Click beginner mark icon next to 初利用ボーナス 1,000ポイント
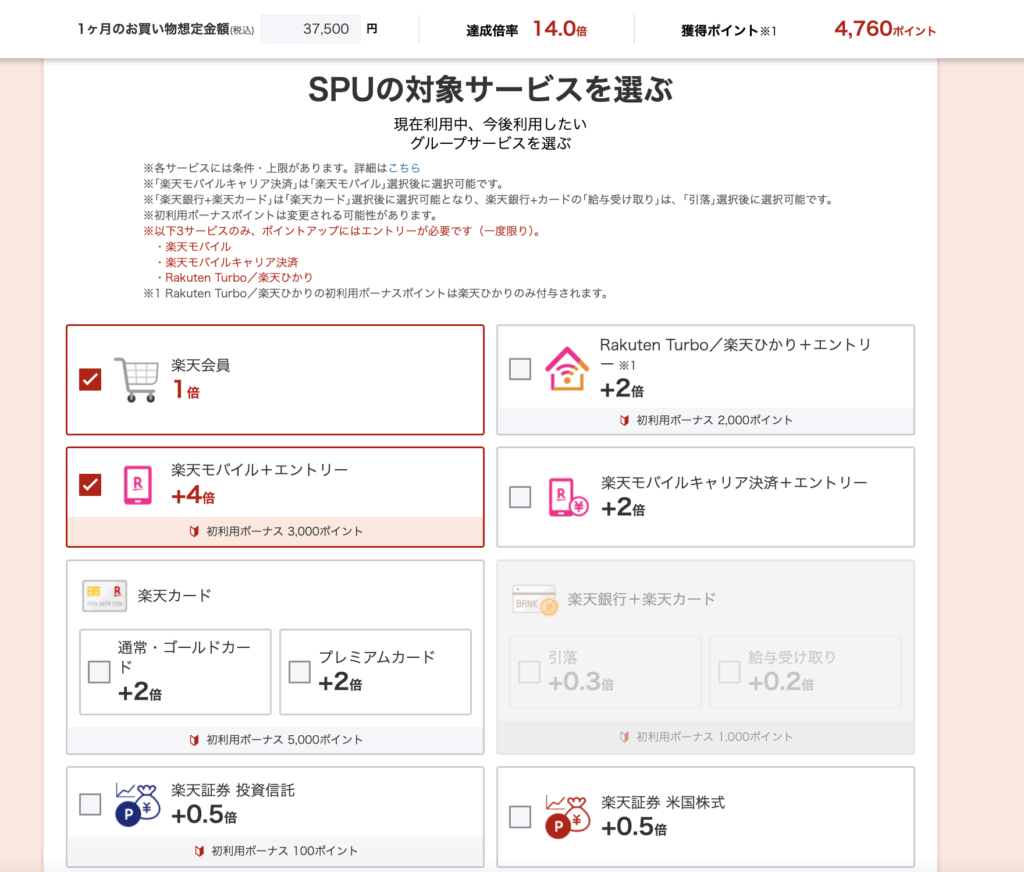The height and width of the screenshot is (872, 1024). (x=624, y=737)
